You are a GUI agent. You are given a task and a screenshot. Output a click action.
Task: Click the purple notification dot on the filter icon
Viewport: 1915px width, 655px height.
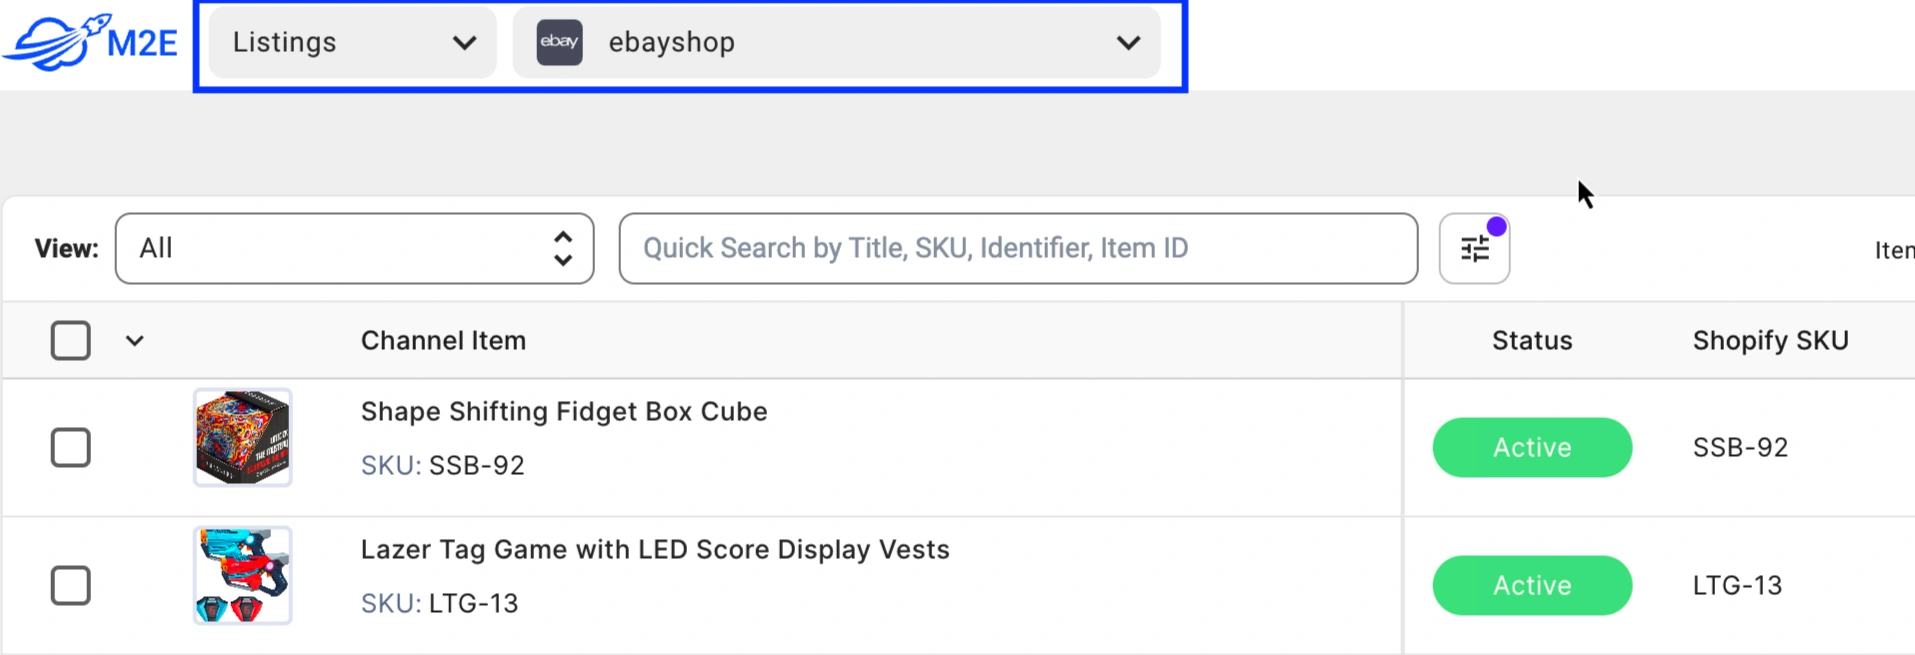(x=1496, y=226)
